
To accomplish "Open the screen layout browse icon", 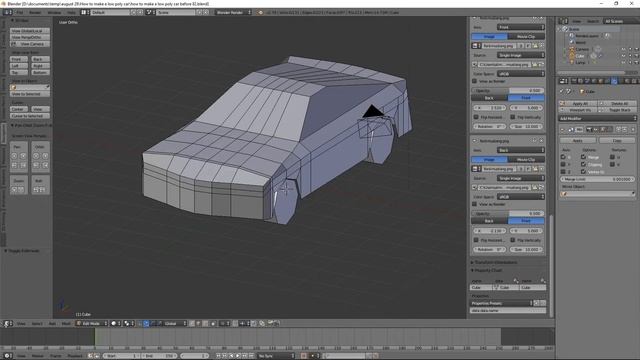I will (84, 12).
